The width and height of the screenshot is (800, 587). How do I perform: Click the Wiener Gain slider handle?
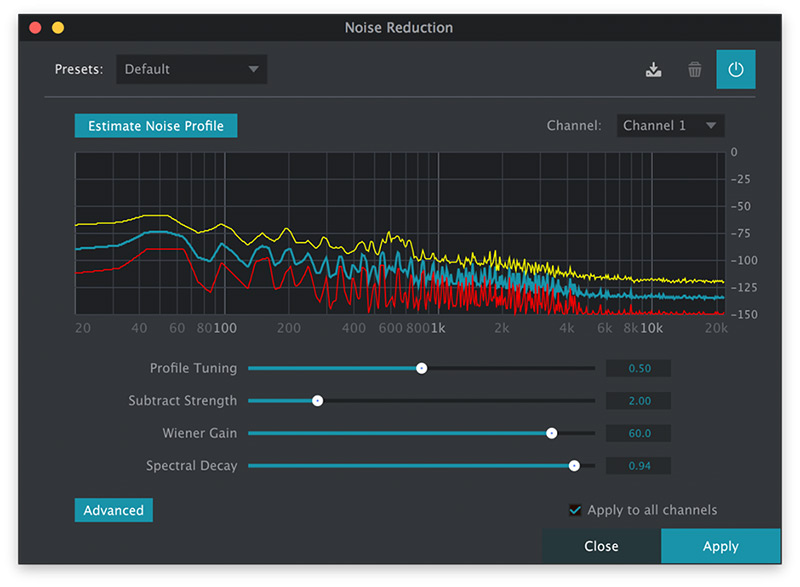pos(551,433)
